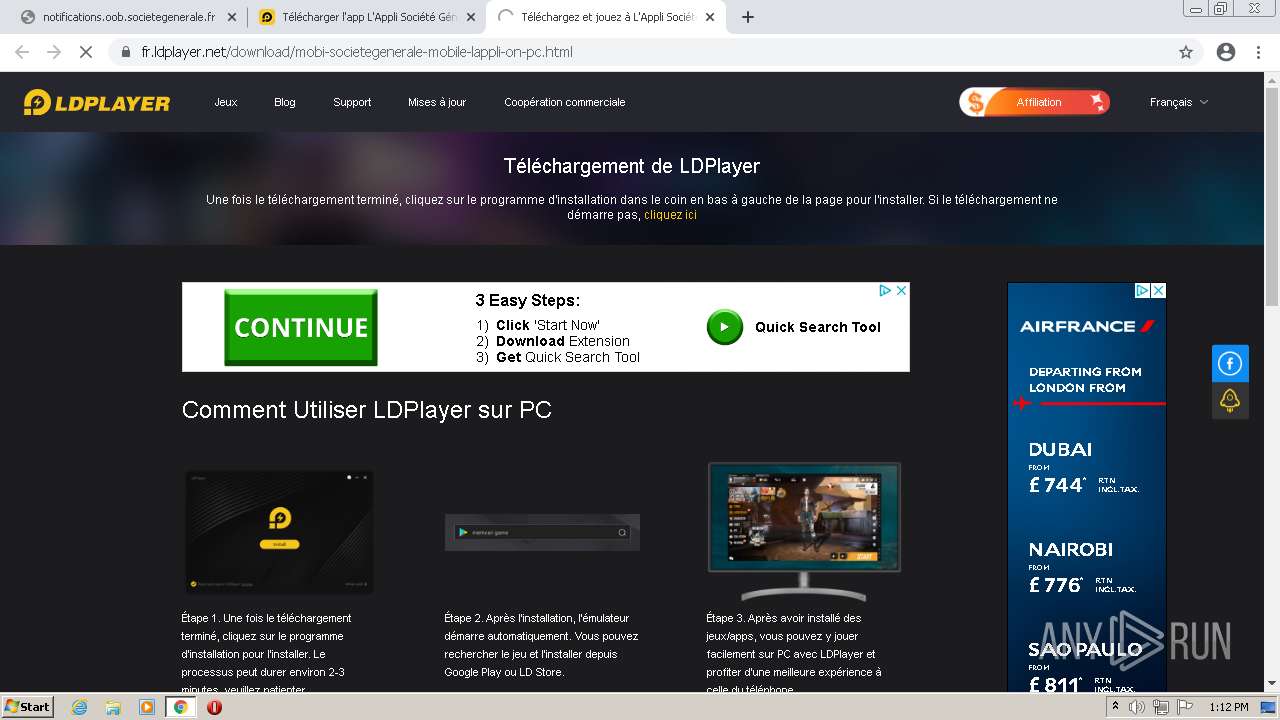Open the Étape 2 search bar thumbnail
This screenshot has width=1280, height=720.
542,532
